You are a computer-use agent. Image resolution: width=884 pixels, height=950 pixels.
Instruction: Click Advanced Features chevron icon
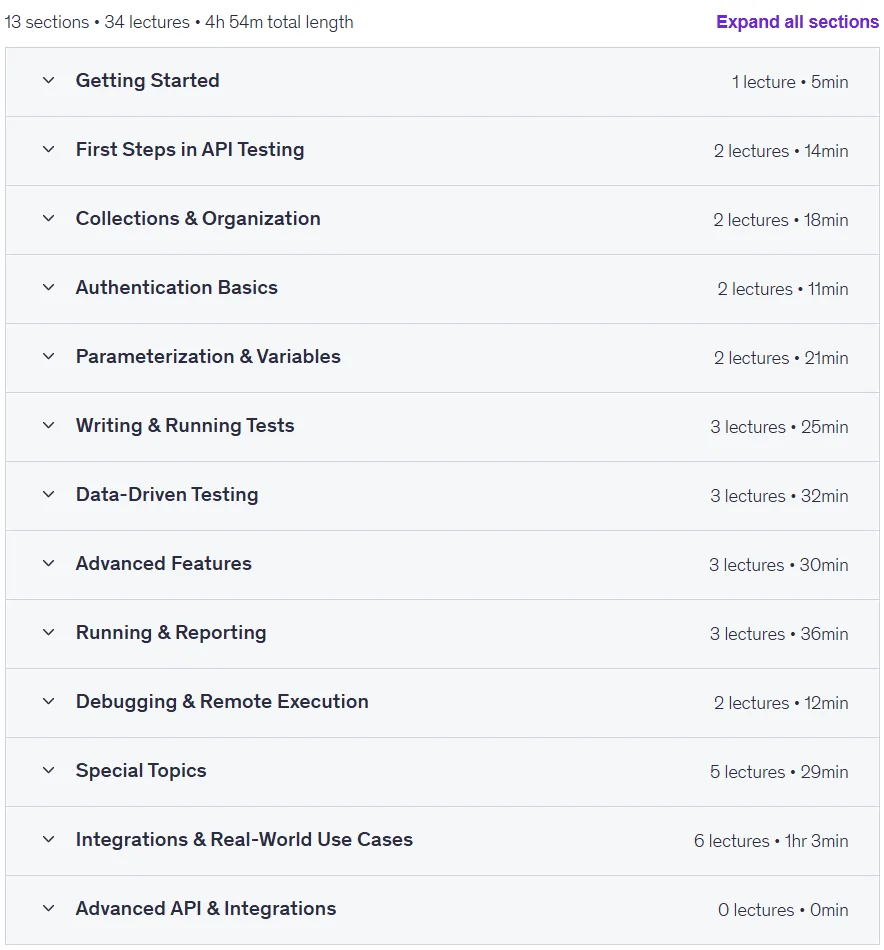(48, 563)
